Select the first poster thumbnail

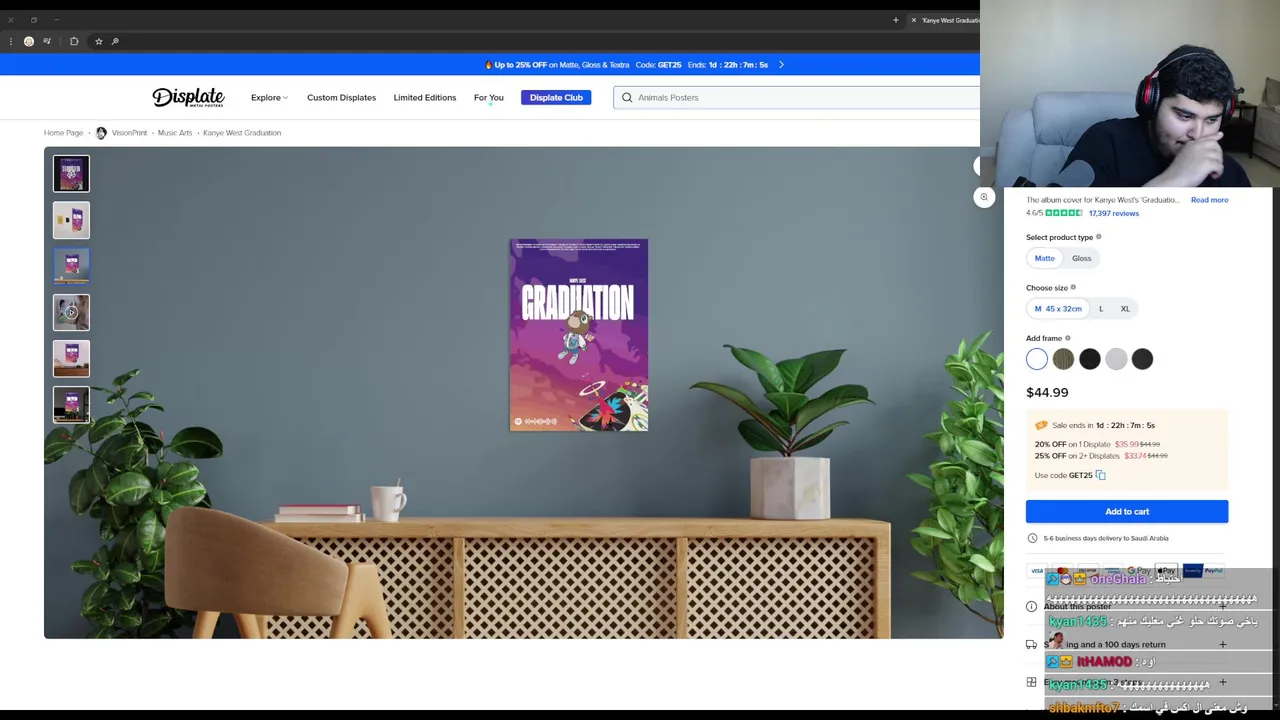[71, 174]
